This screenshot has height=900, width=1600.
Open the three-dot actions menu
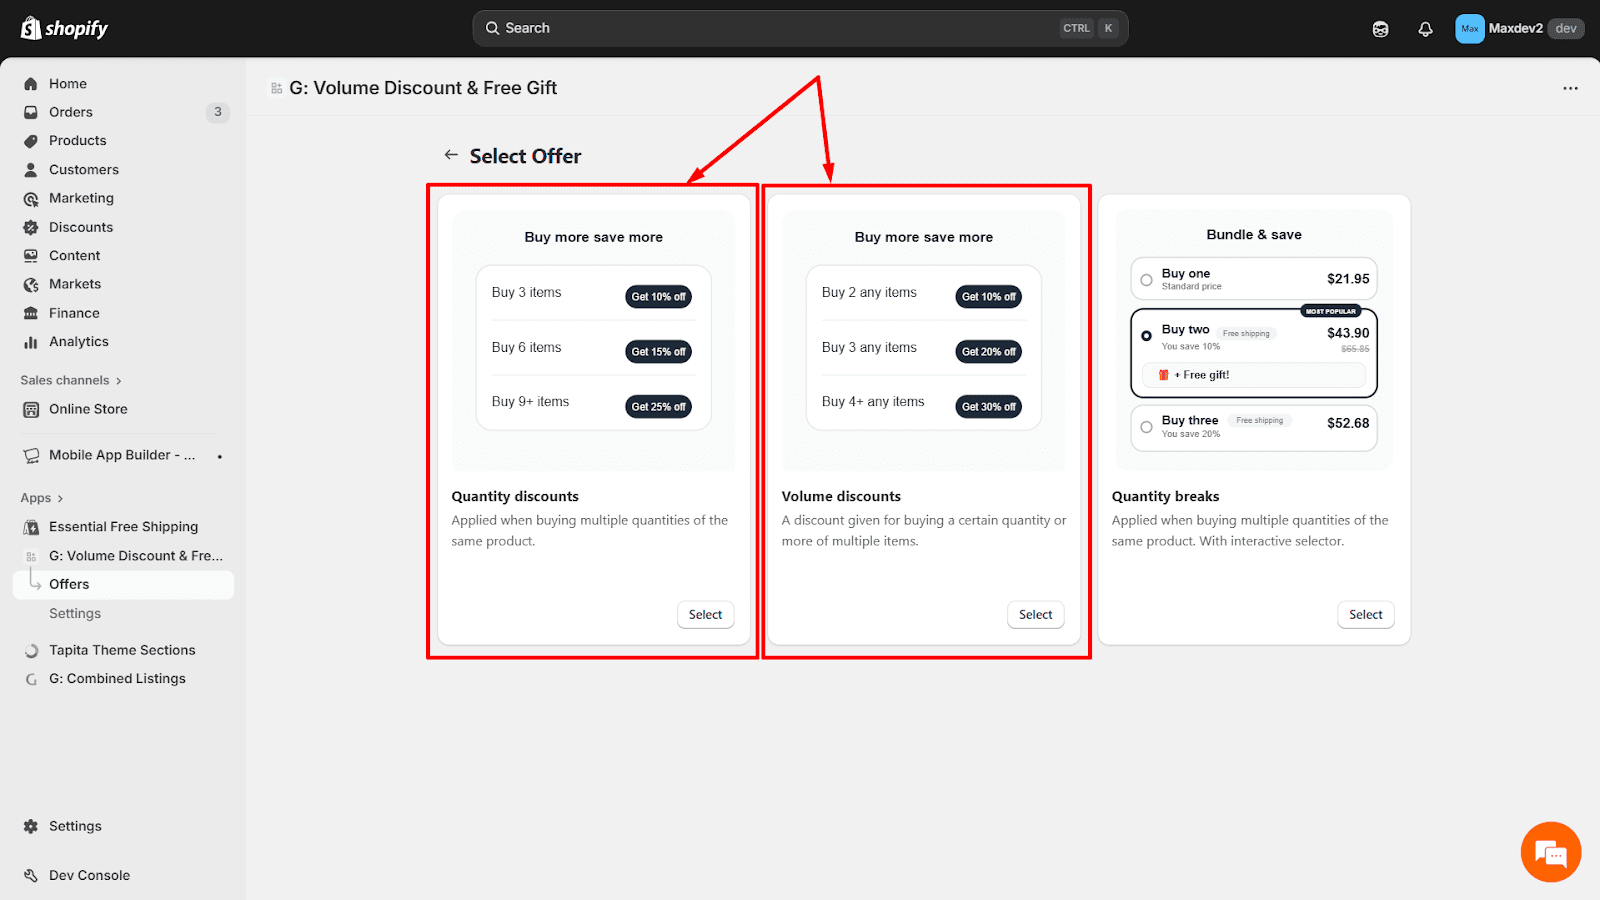coord(1569,88)
